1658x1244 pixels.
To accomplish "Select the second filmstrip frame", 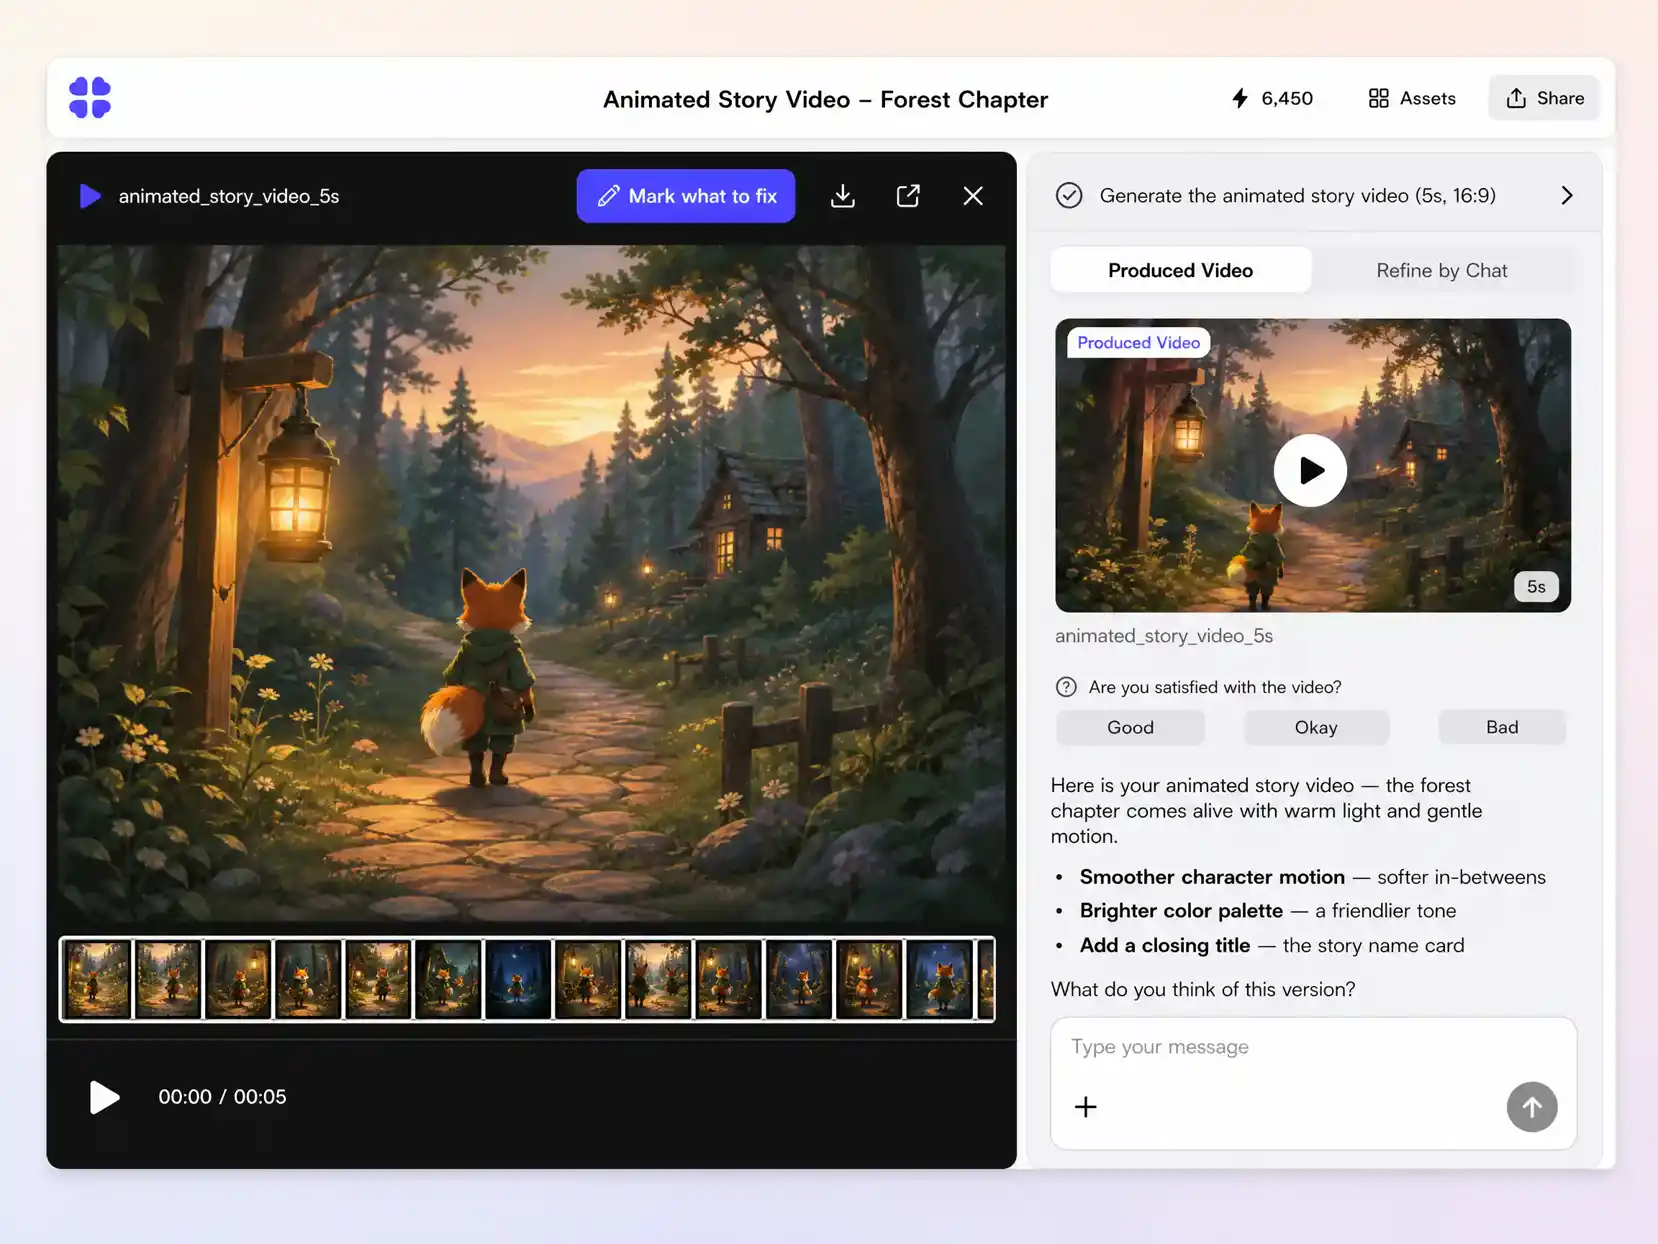I will 168,979.
